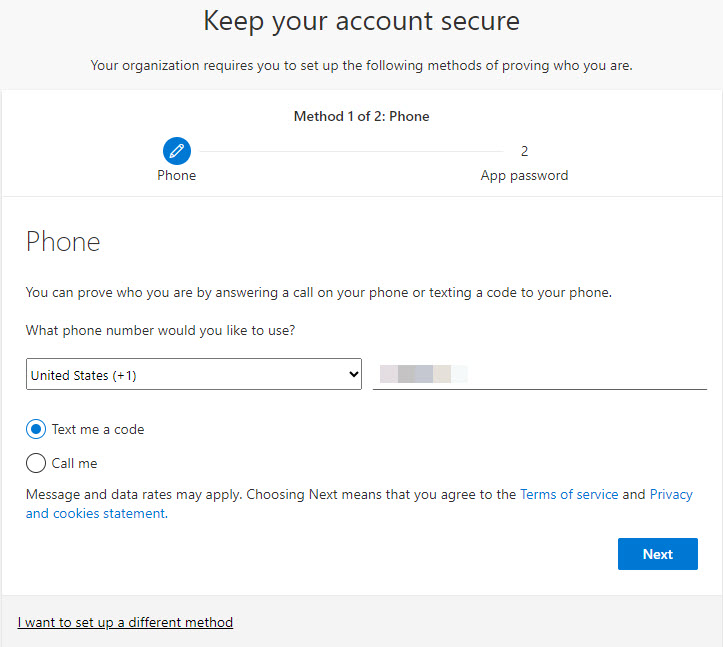The height and width of the screenshot is (647, 723).
Task: Click the "Keep your account secure" heading
Action: pyautogui.click(x=361, y=21)
